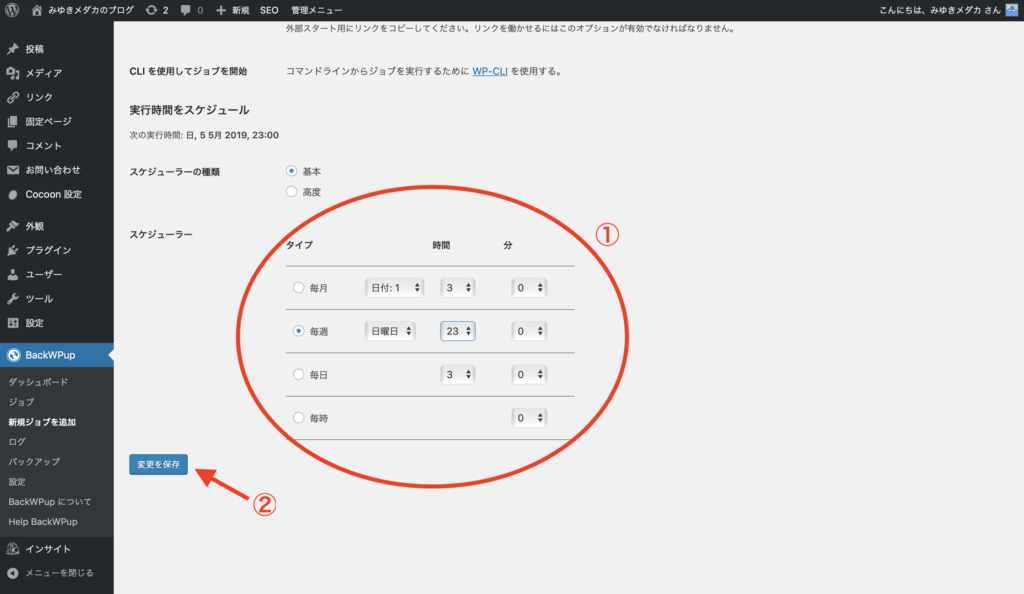Open the monthly hour dropdown showing 3

[x=457, y=288]
